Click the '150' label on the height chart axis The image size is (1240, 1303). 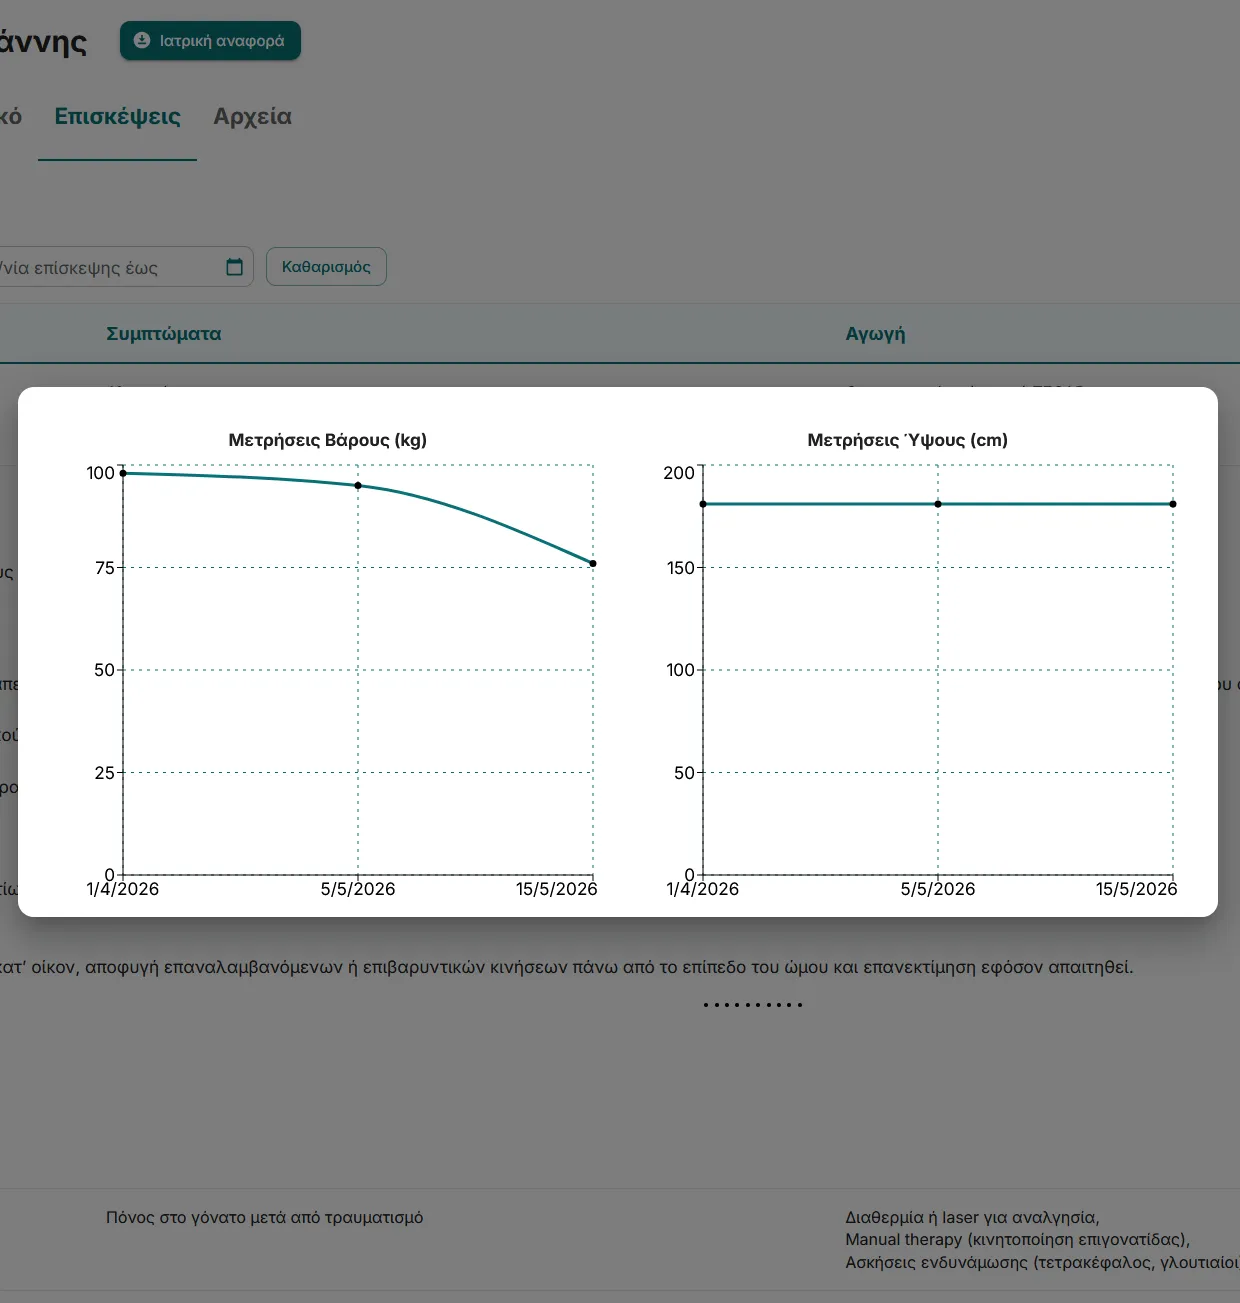click(681, 568)
